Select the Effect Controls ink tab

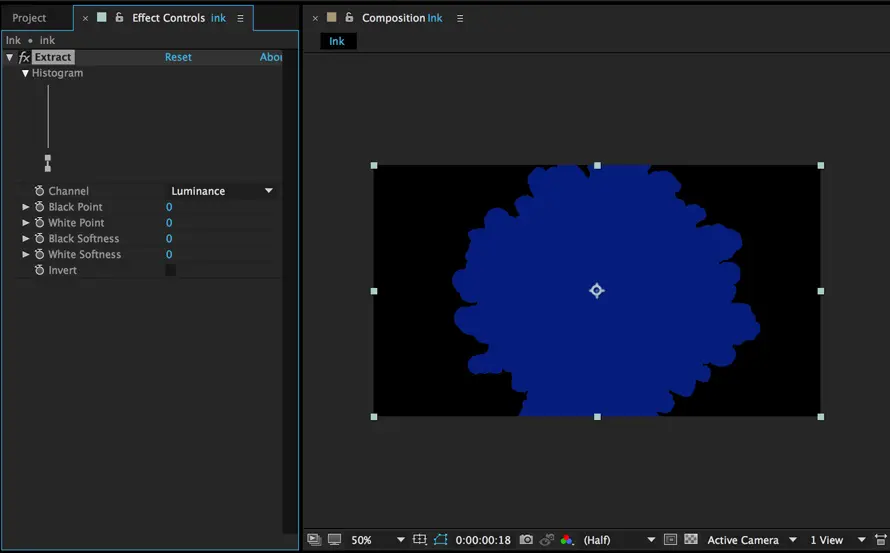coord(179,18)
